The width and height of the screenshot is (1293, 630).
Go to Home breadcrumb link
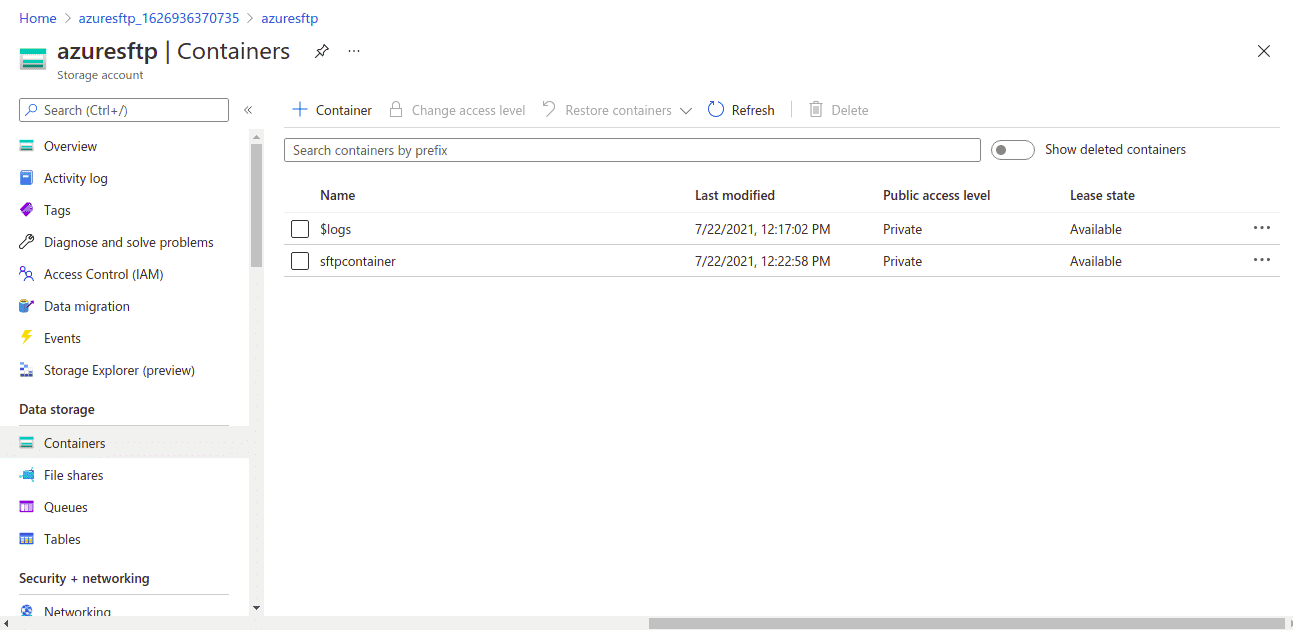[x=38, y=18]
